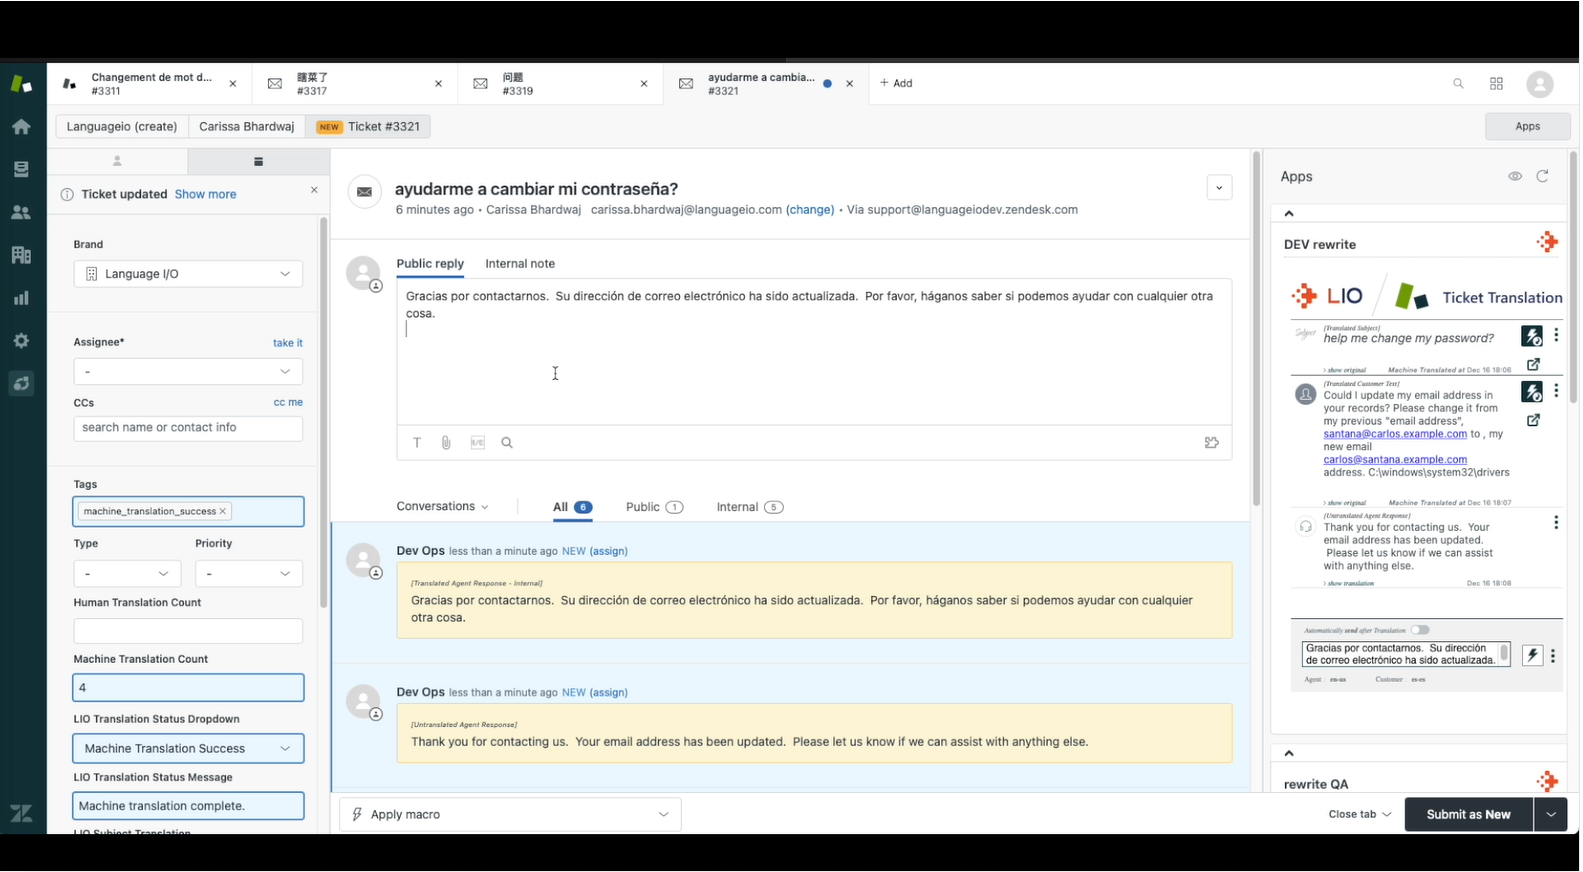Open the products grid icon in top bar
Viewport: 1583px width, 872px height.
[x=1496, y=84]
